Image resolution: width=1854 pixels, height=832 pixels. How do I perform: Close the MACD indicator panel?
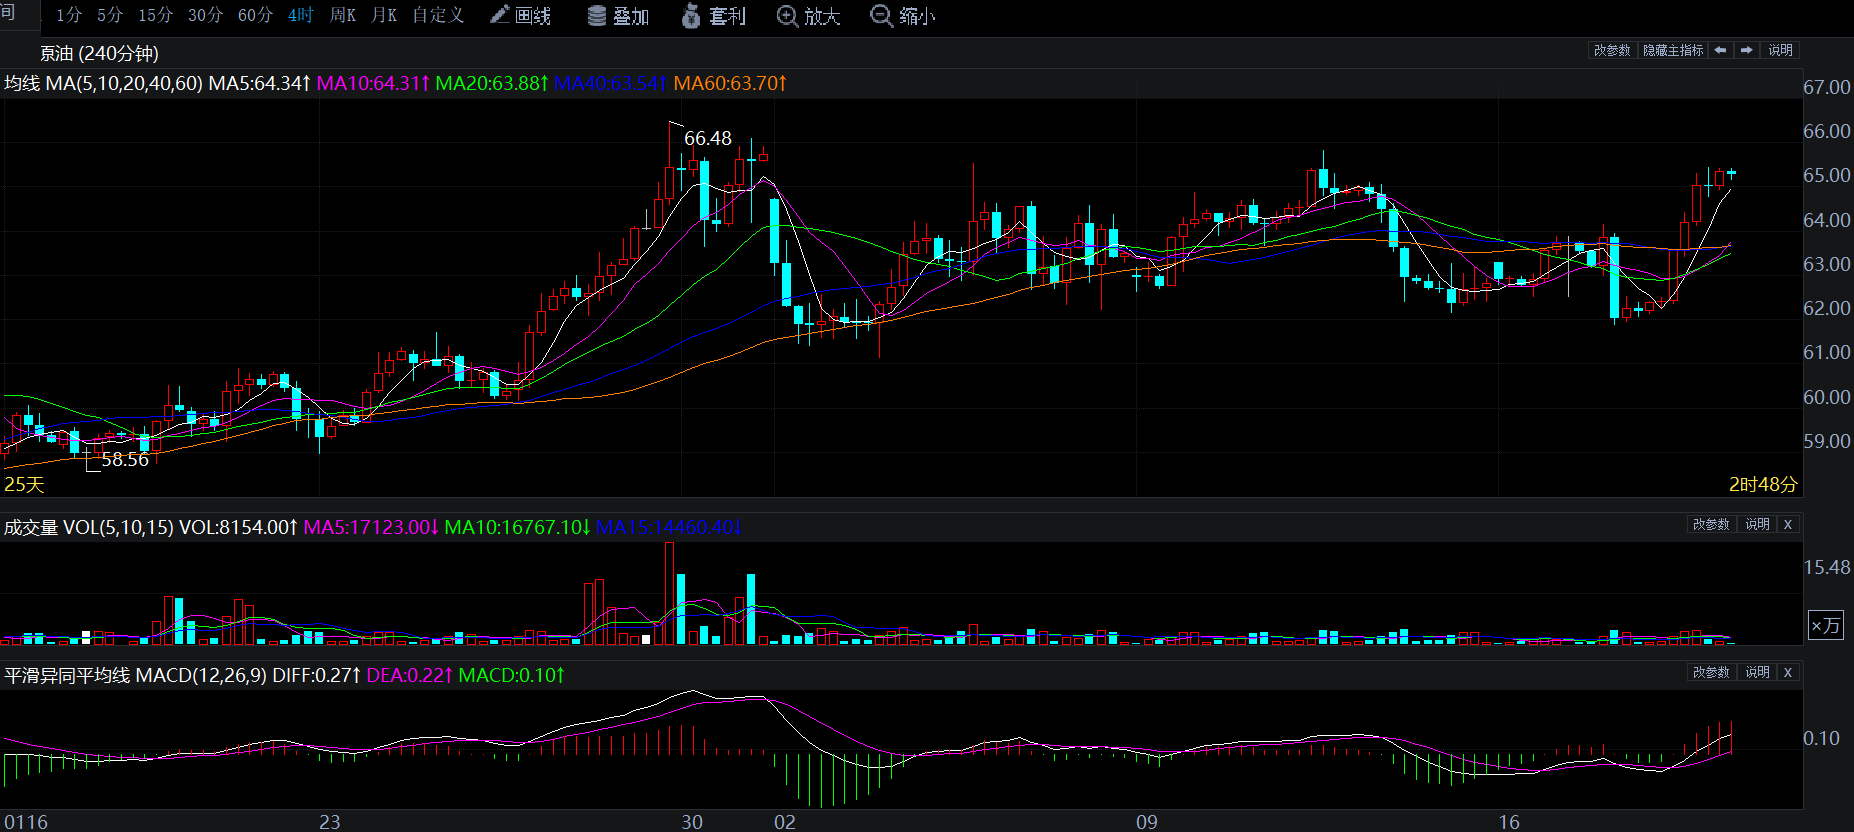1788,672
